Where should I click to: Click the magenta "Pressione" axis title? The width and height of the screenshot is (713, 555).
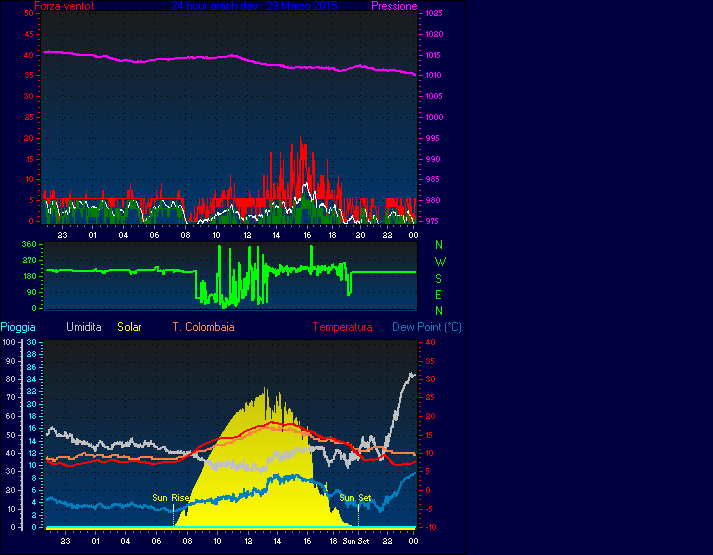[x=394, y=6]
